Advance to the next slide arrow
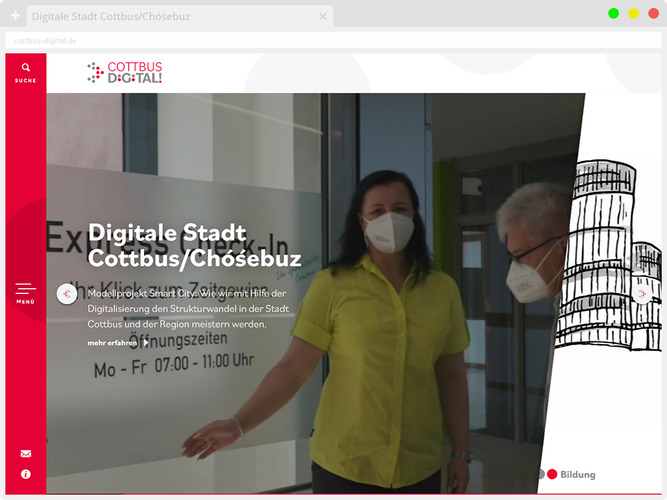Screen dimensions: 667x500 coord(641,295)
